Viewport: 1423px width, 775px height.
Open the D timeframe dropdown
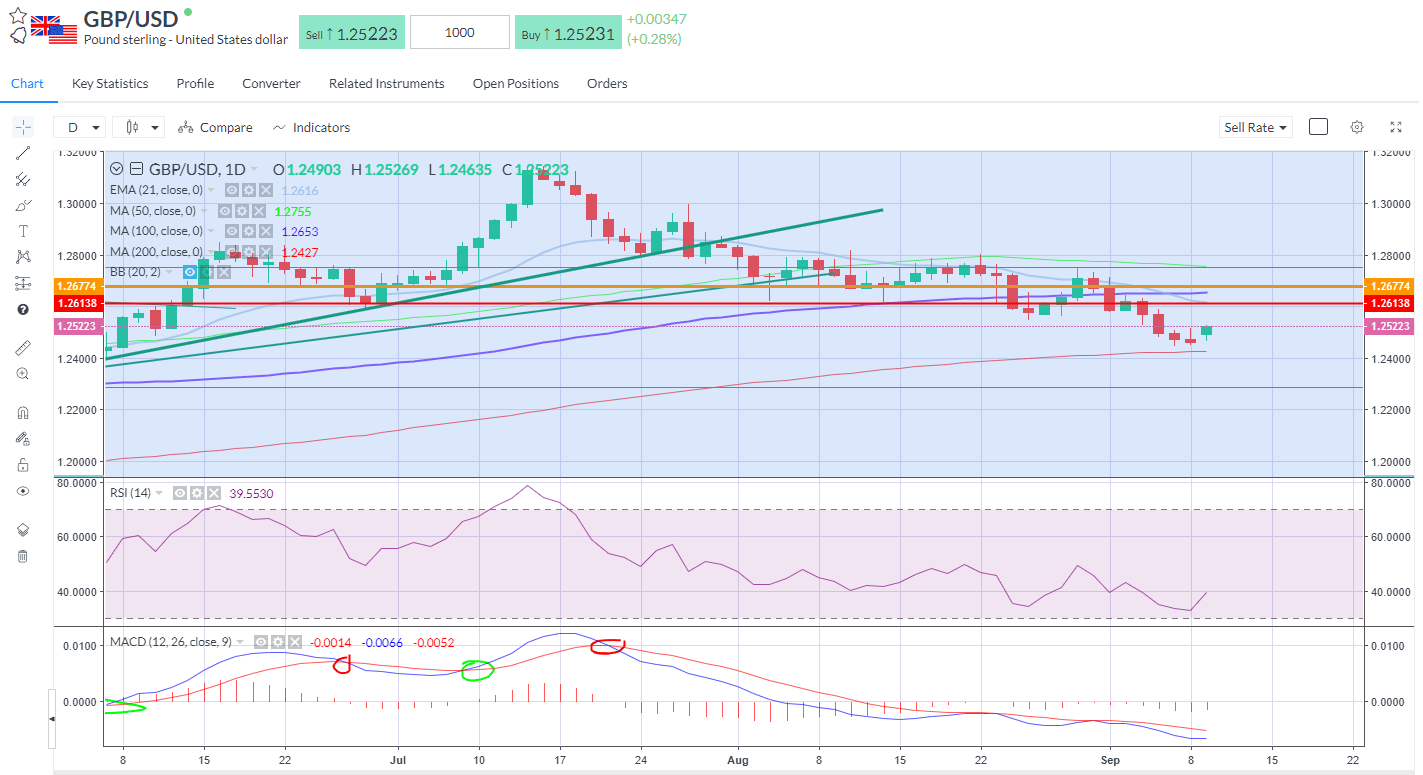coord(80,127)
